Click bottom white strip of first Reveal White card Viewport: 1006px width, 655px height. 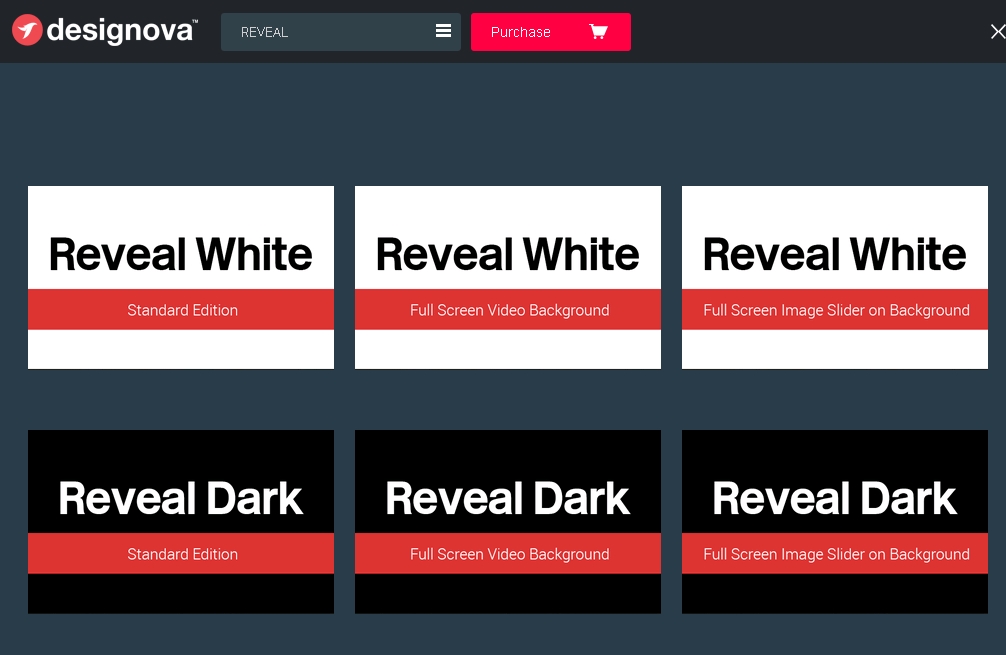click(x=181, y=349)
